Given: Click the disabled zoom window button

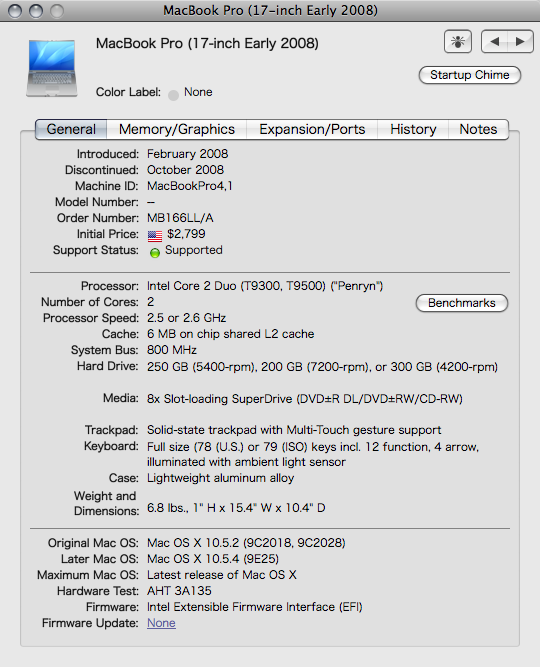Looking at the screenshot, I should click(x=57, y=11).
